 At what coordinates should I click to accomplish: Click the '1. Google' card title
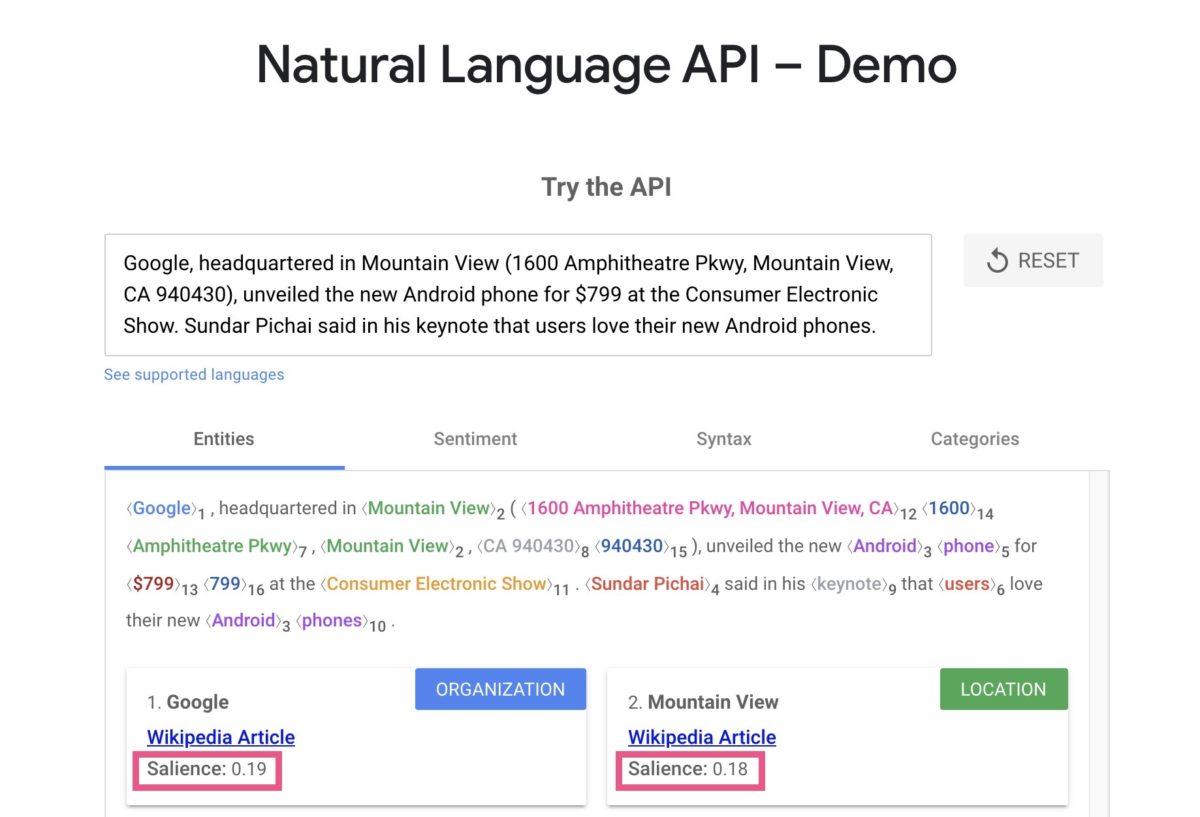point(188,702)
